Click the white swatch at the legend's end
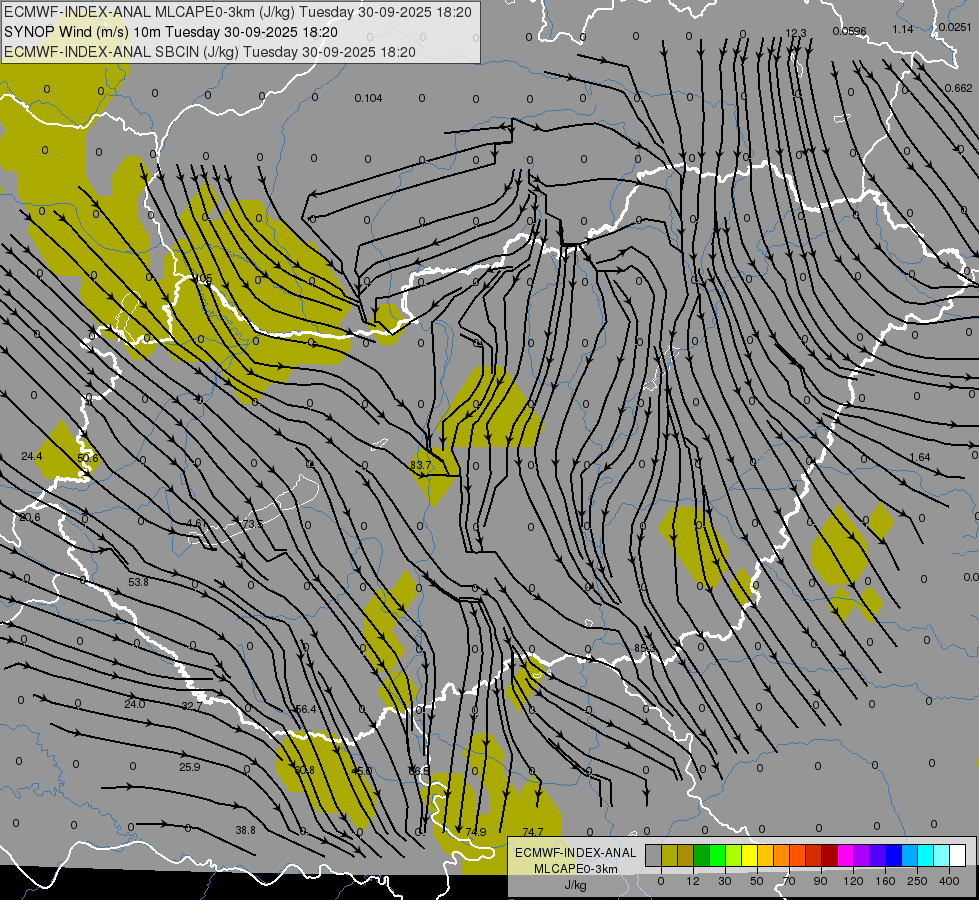Viewport: 979px width, 900px height. coord(958,856)
